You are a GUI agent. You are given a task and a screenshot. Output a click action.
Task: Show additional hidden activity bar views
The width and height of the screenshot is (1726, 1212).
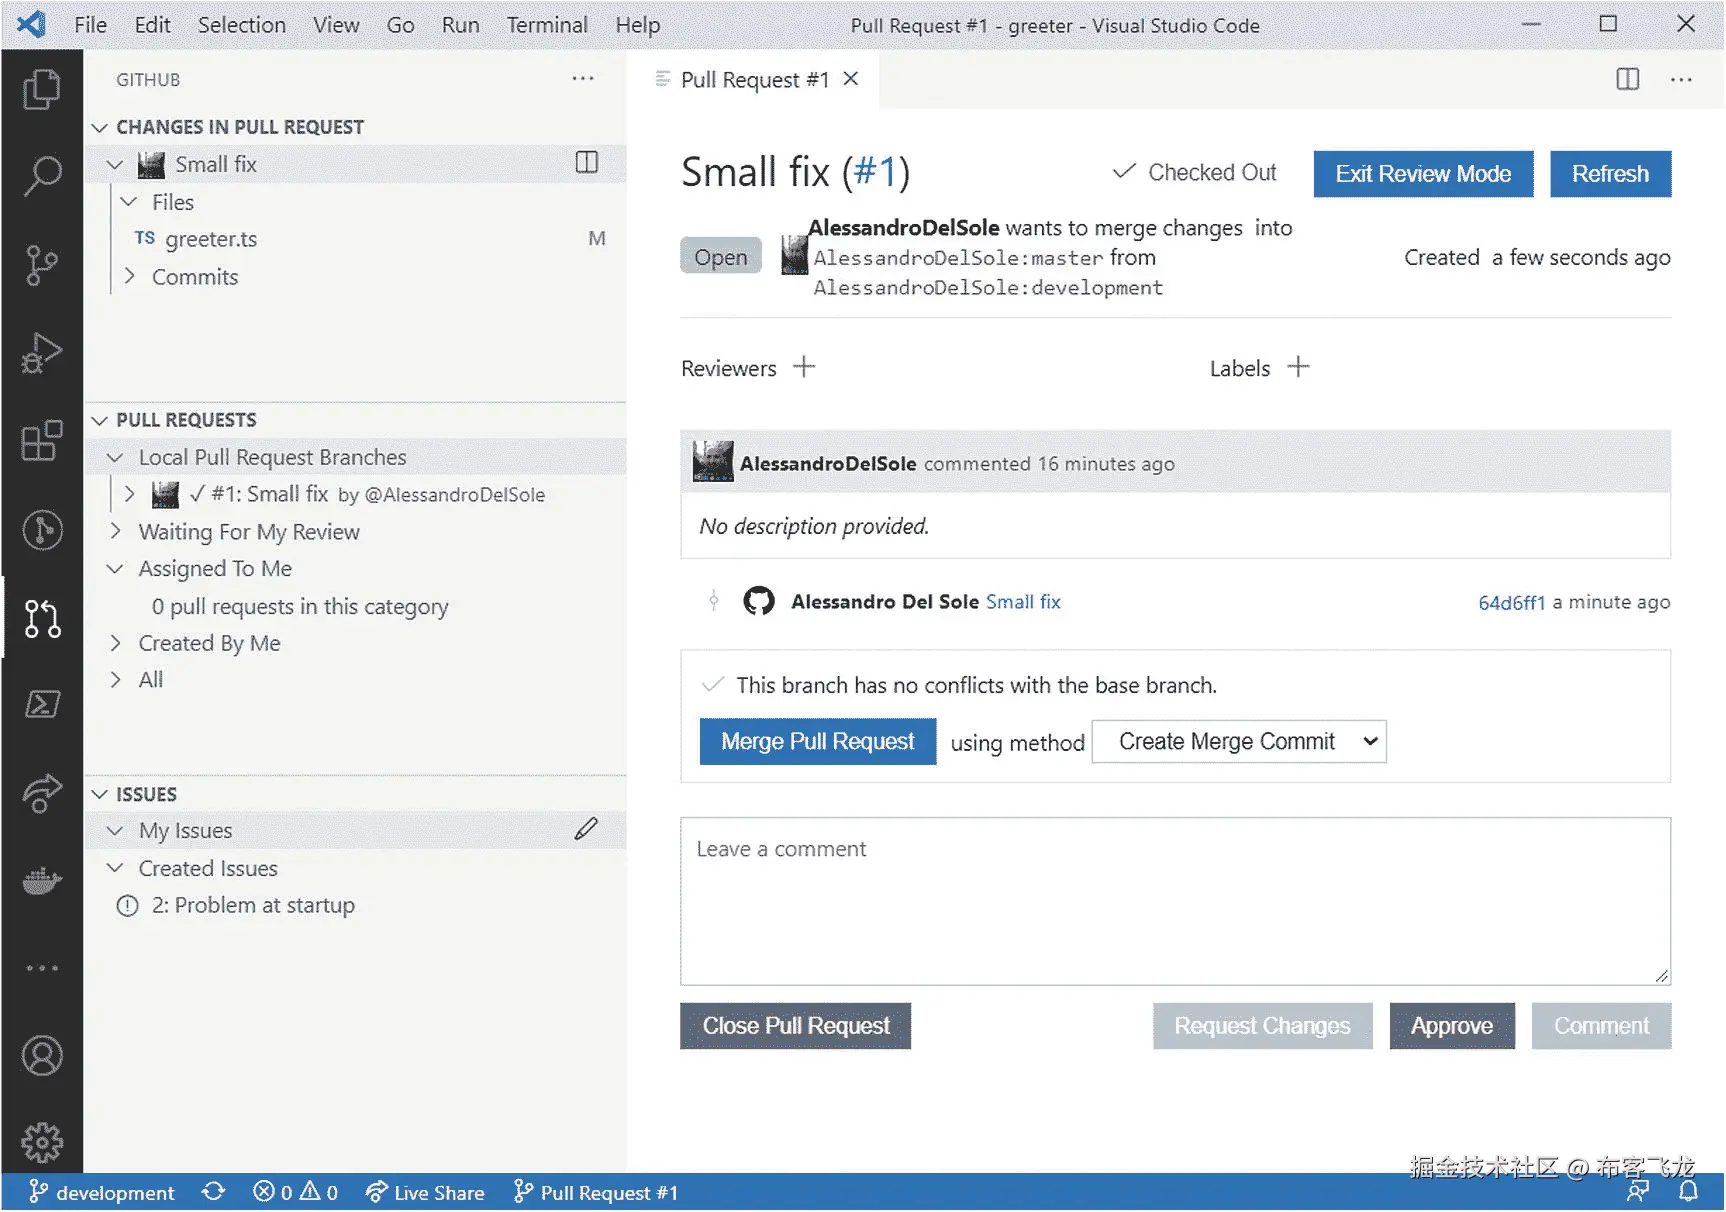42,968
